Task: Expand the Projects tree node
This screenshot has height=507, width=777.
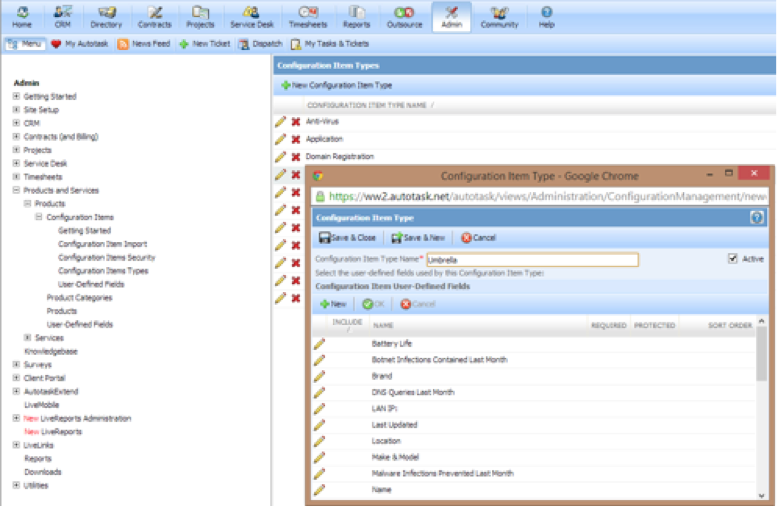Action: tap(16, 150)
